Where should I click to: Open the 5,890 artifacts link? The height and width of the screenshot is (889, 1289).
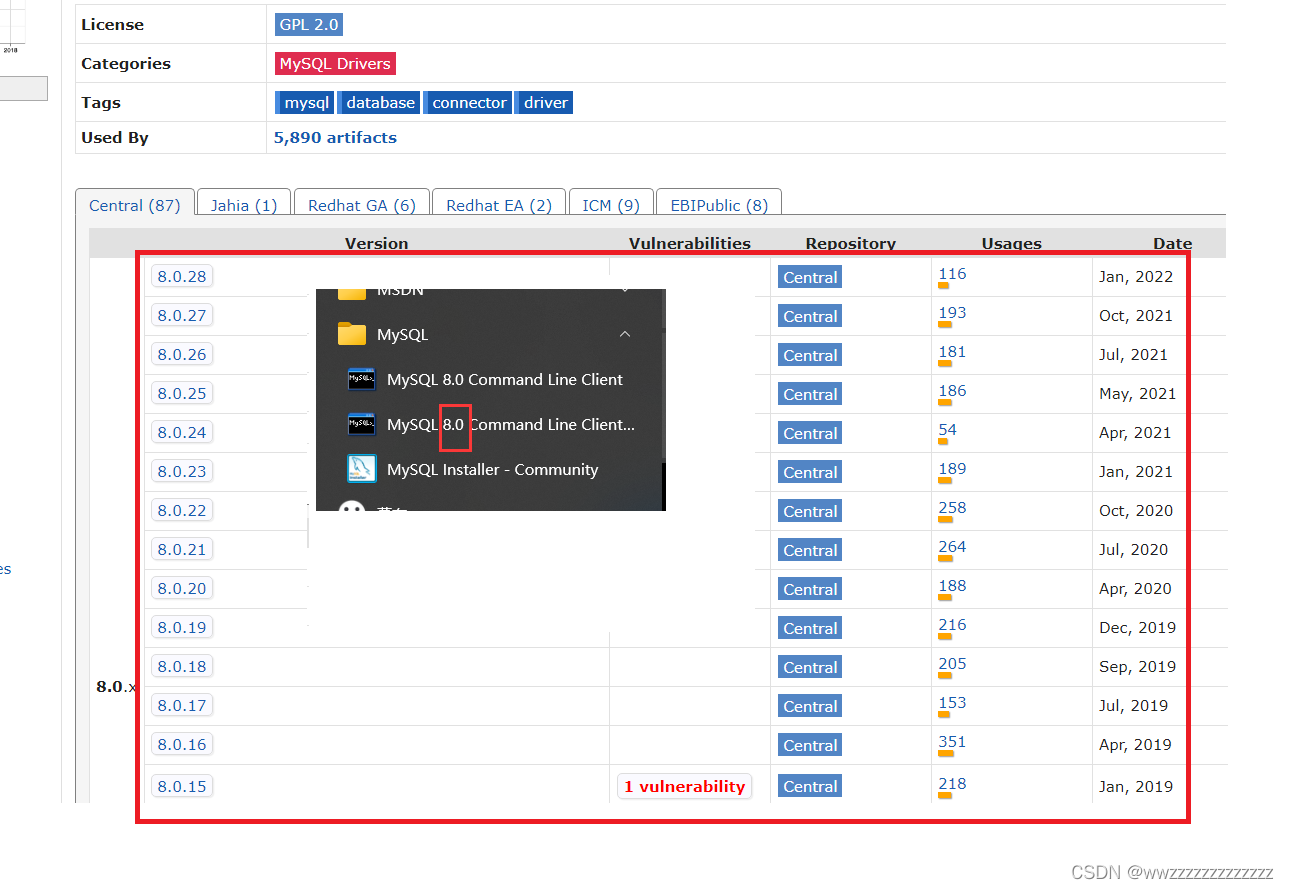click(335, 138)
